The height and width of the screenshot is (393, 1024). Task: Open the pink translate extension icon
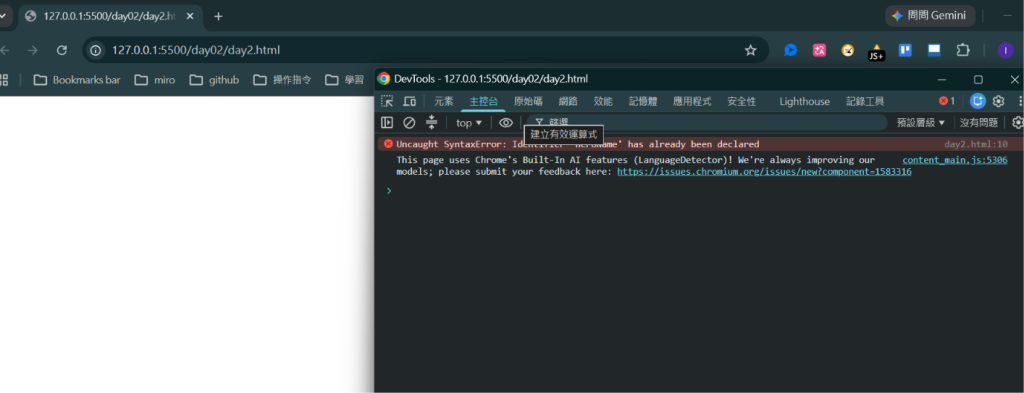coord(819,50)
